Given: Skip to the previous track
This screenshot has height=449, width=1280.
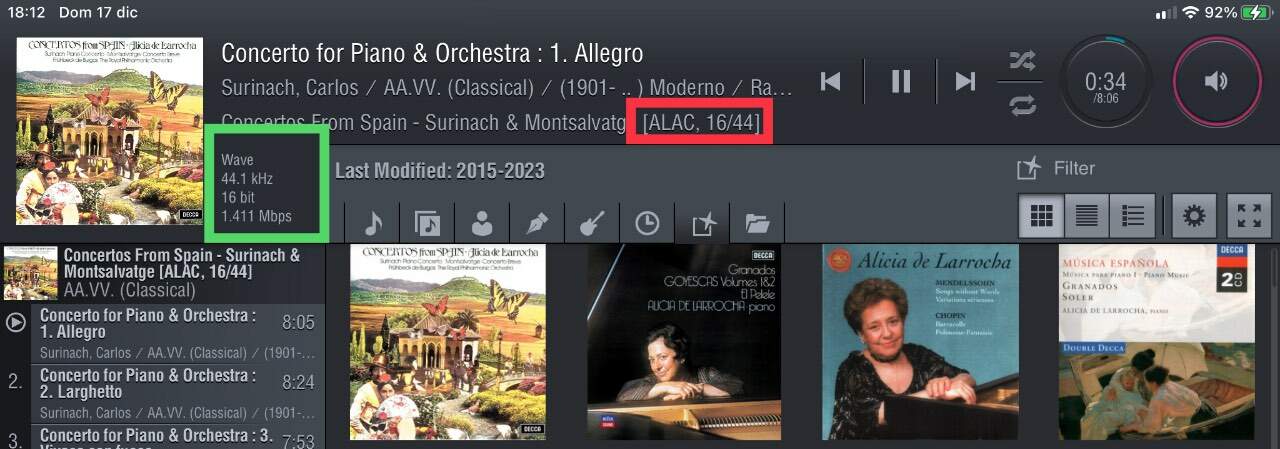Looking at the screenshot, I should tap(830, 81).
